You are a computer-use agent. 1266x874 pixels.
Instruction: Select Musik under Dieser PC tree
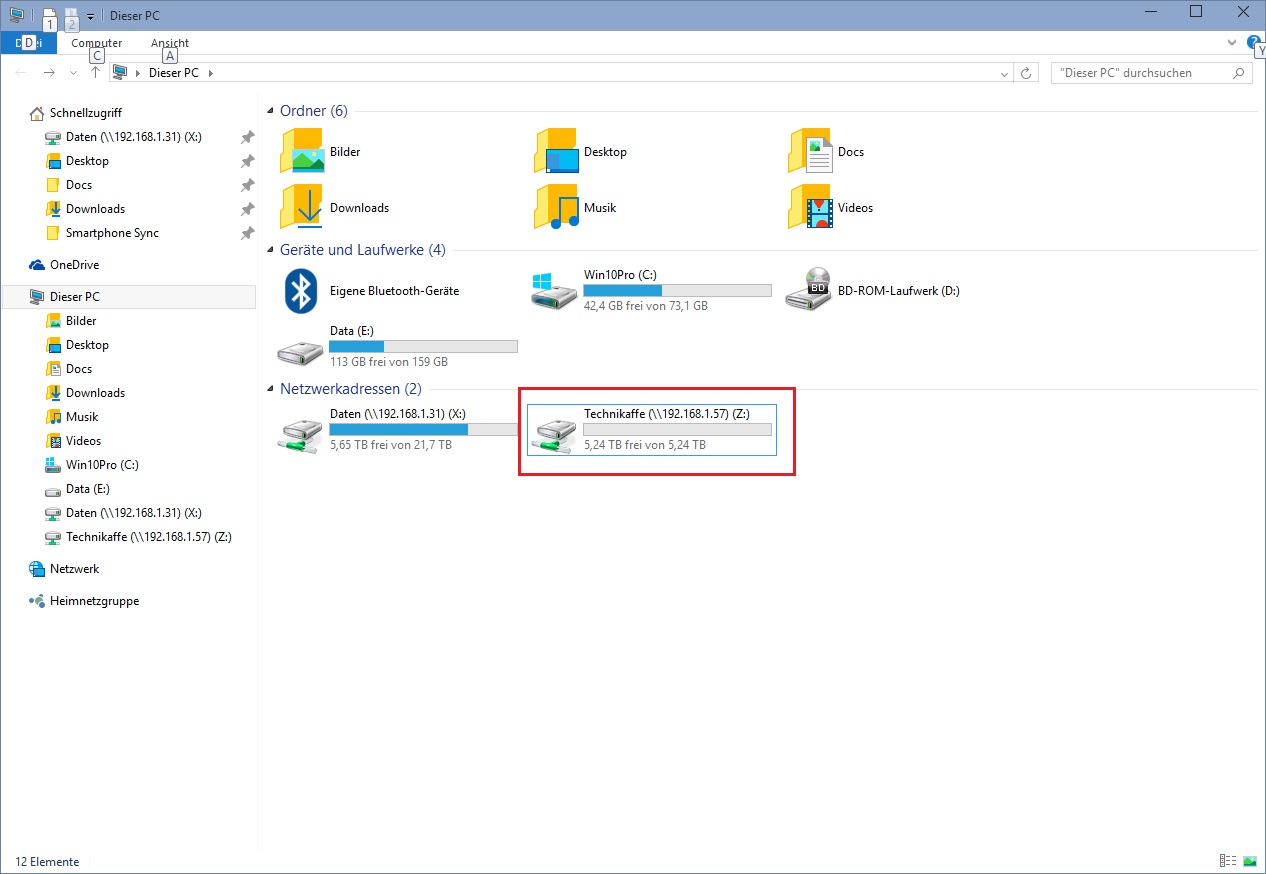81,417
